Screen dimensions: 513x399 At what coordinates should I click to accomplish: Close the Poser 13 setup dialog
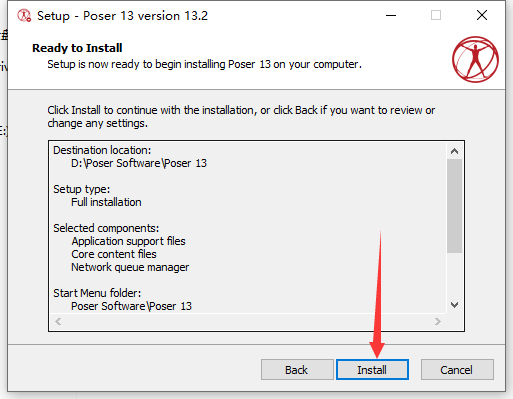482,15
